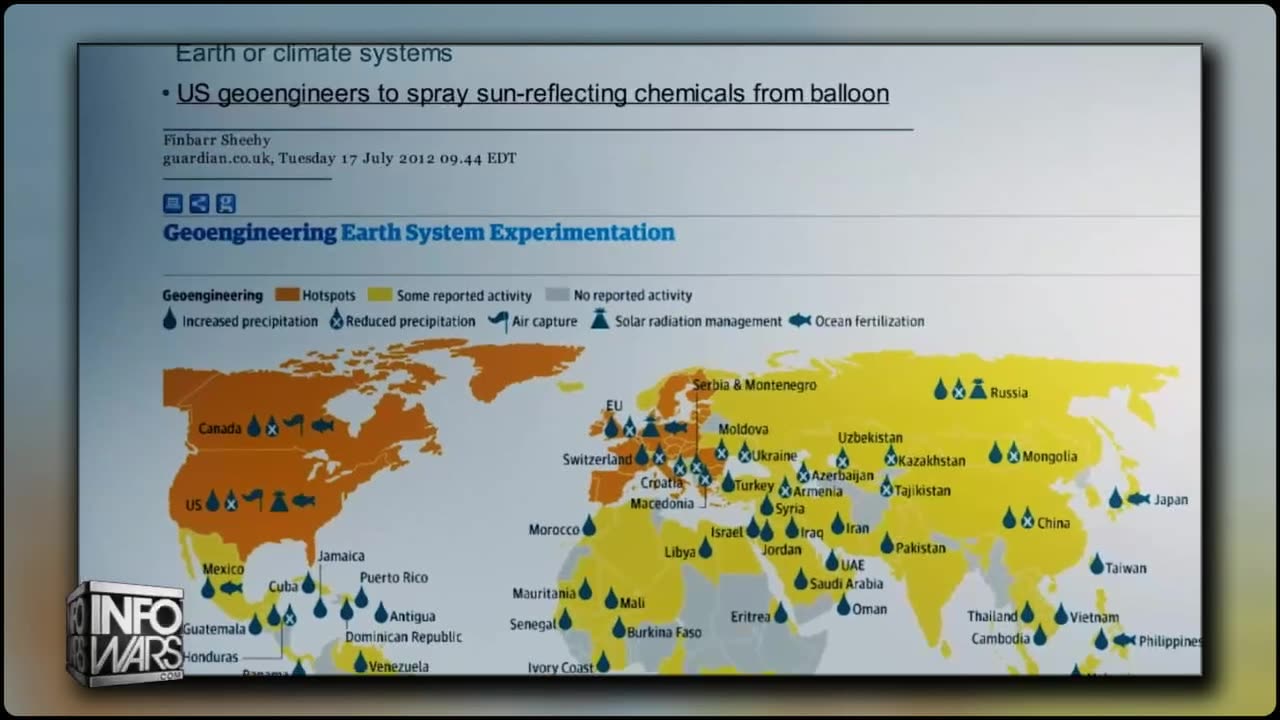Click the Dominican Republic map label

tap(404, 637)
